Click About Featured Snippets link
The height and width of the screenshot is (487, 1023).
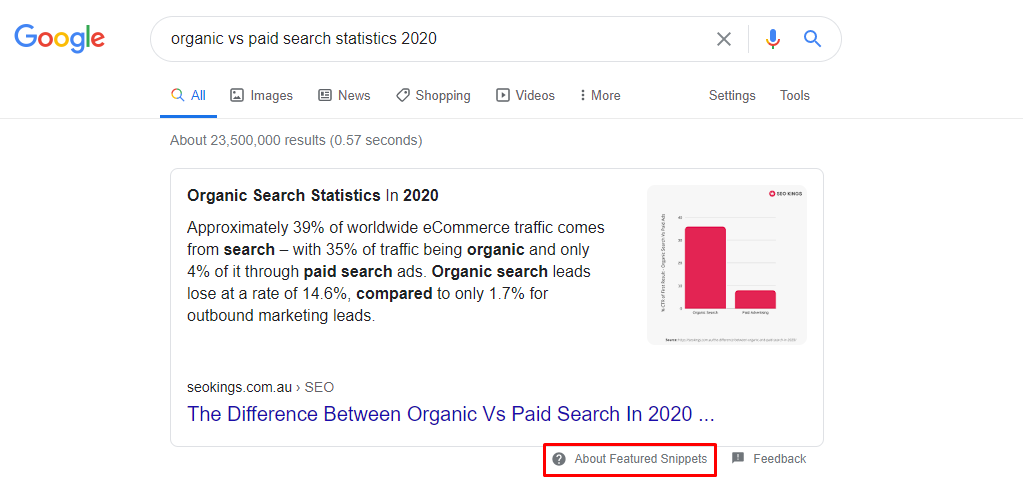point(640,459)
